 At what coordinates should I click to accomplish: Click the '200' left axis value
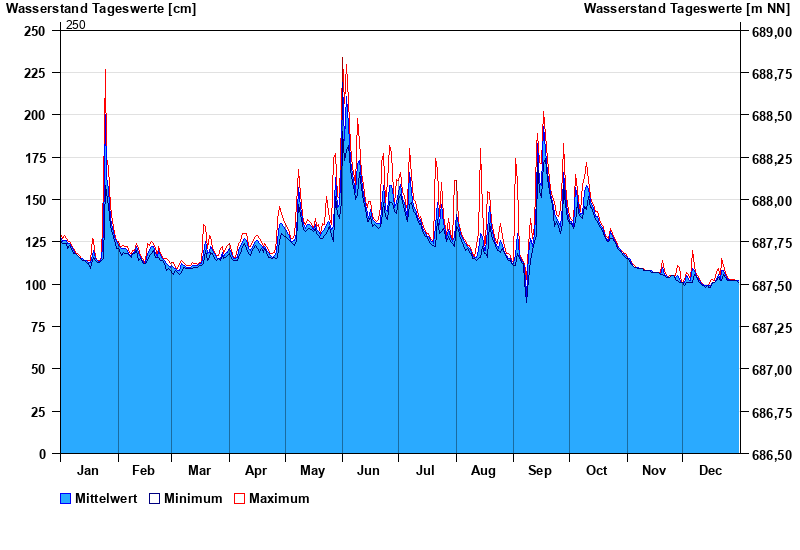pos(35,115)
